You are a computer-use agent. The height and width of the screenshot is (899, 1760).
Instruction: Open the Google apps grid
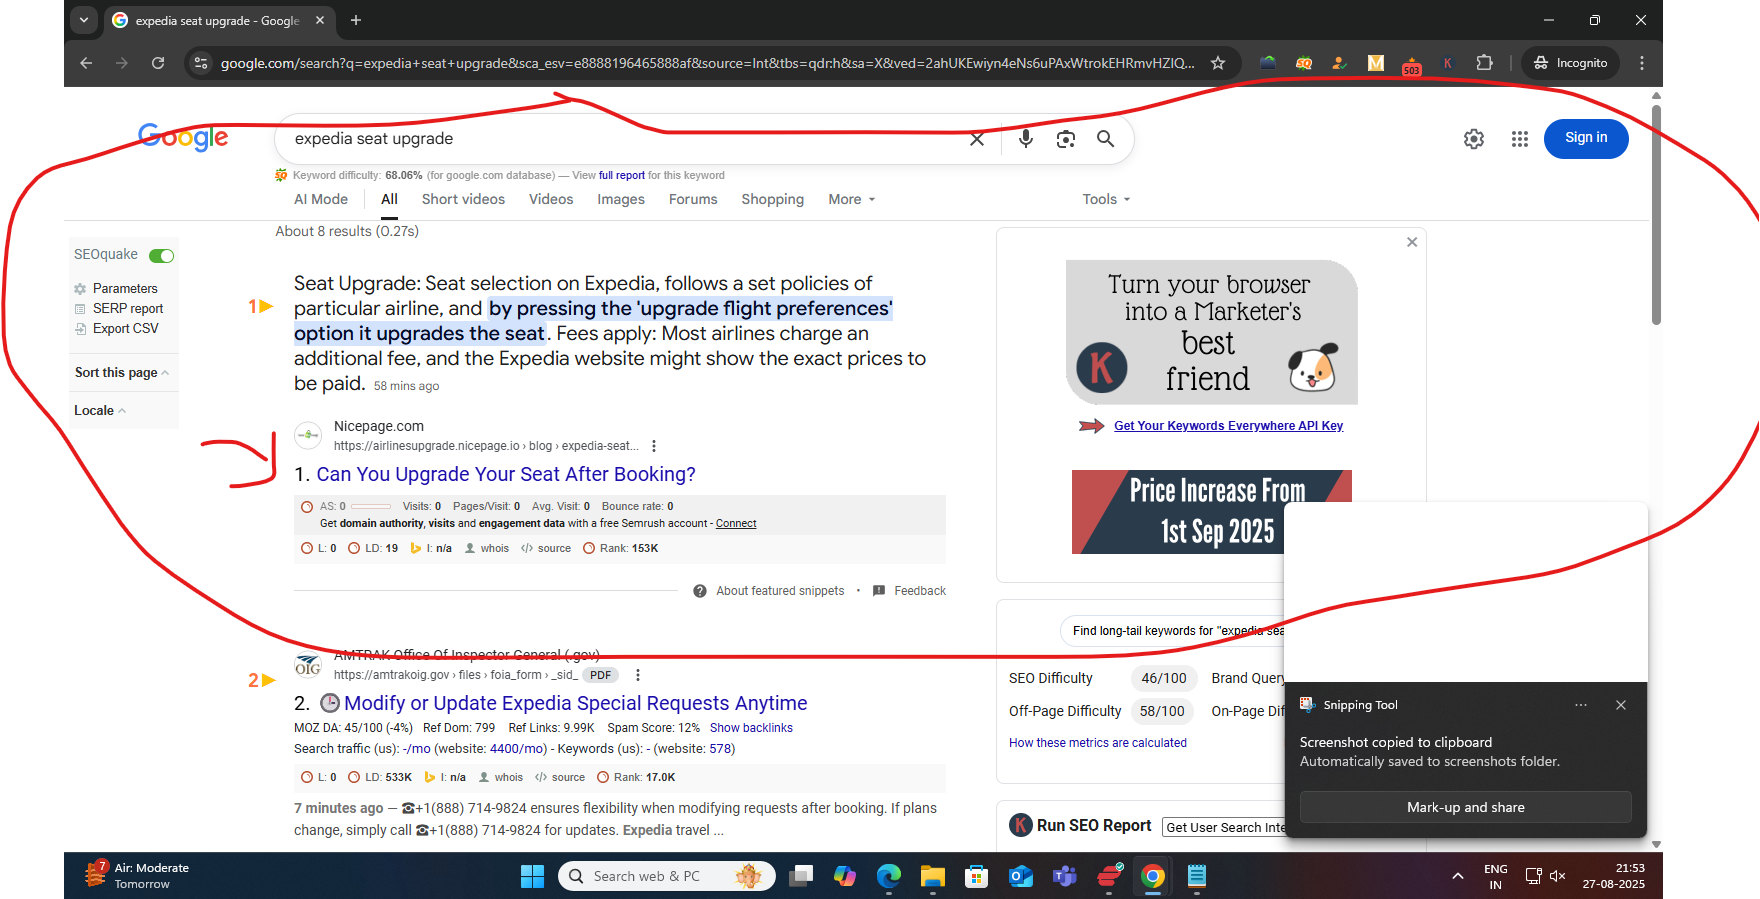[1520, 139]
